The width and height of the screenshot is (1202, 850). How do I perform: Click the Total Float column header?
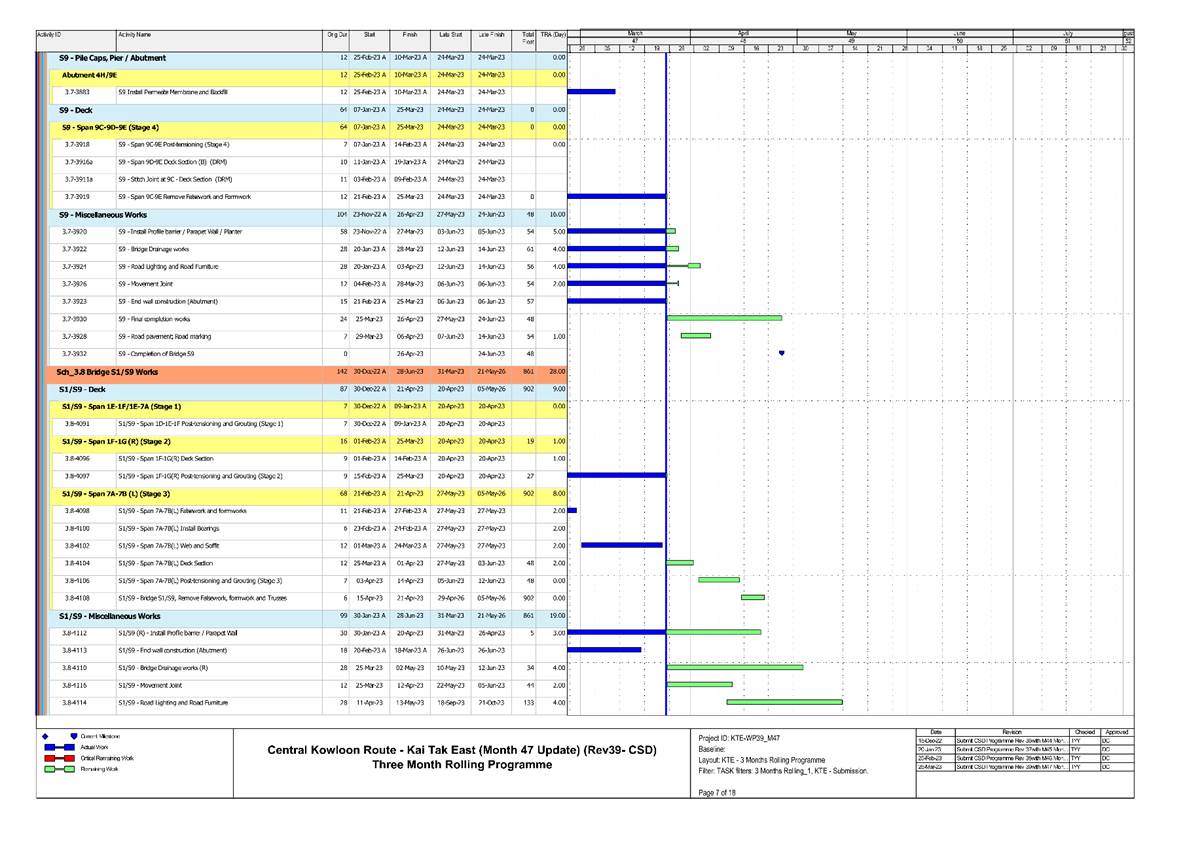coord(527,37)
